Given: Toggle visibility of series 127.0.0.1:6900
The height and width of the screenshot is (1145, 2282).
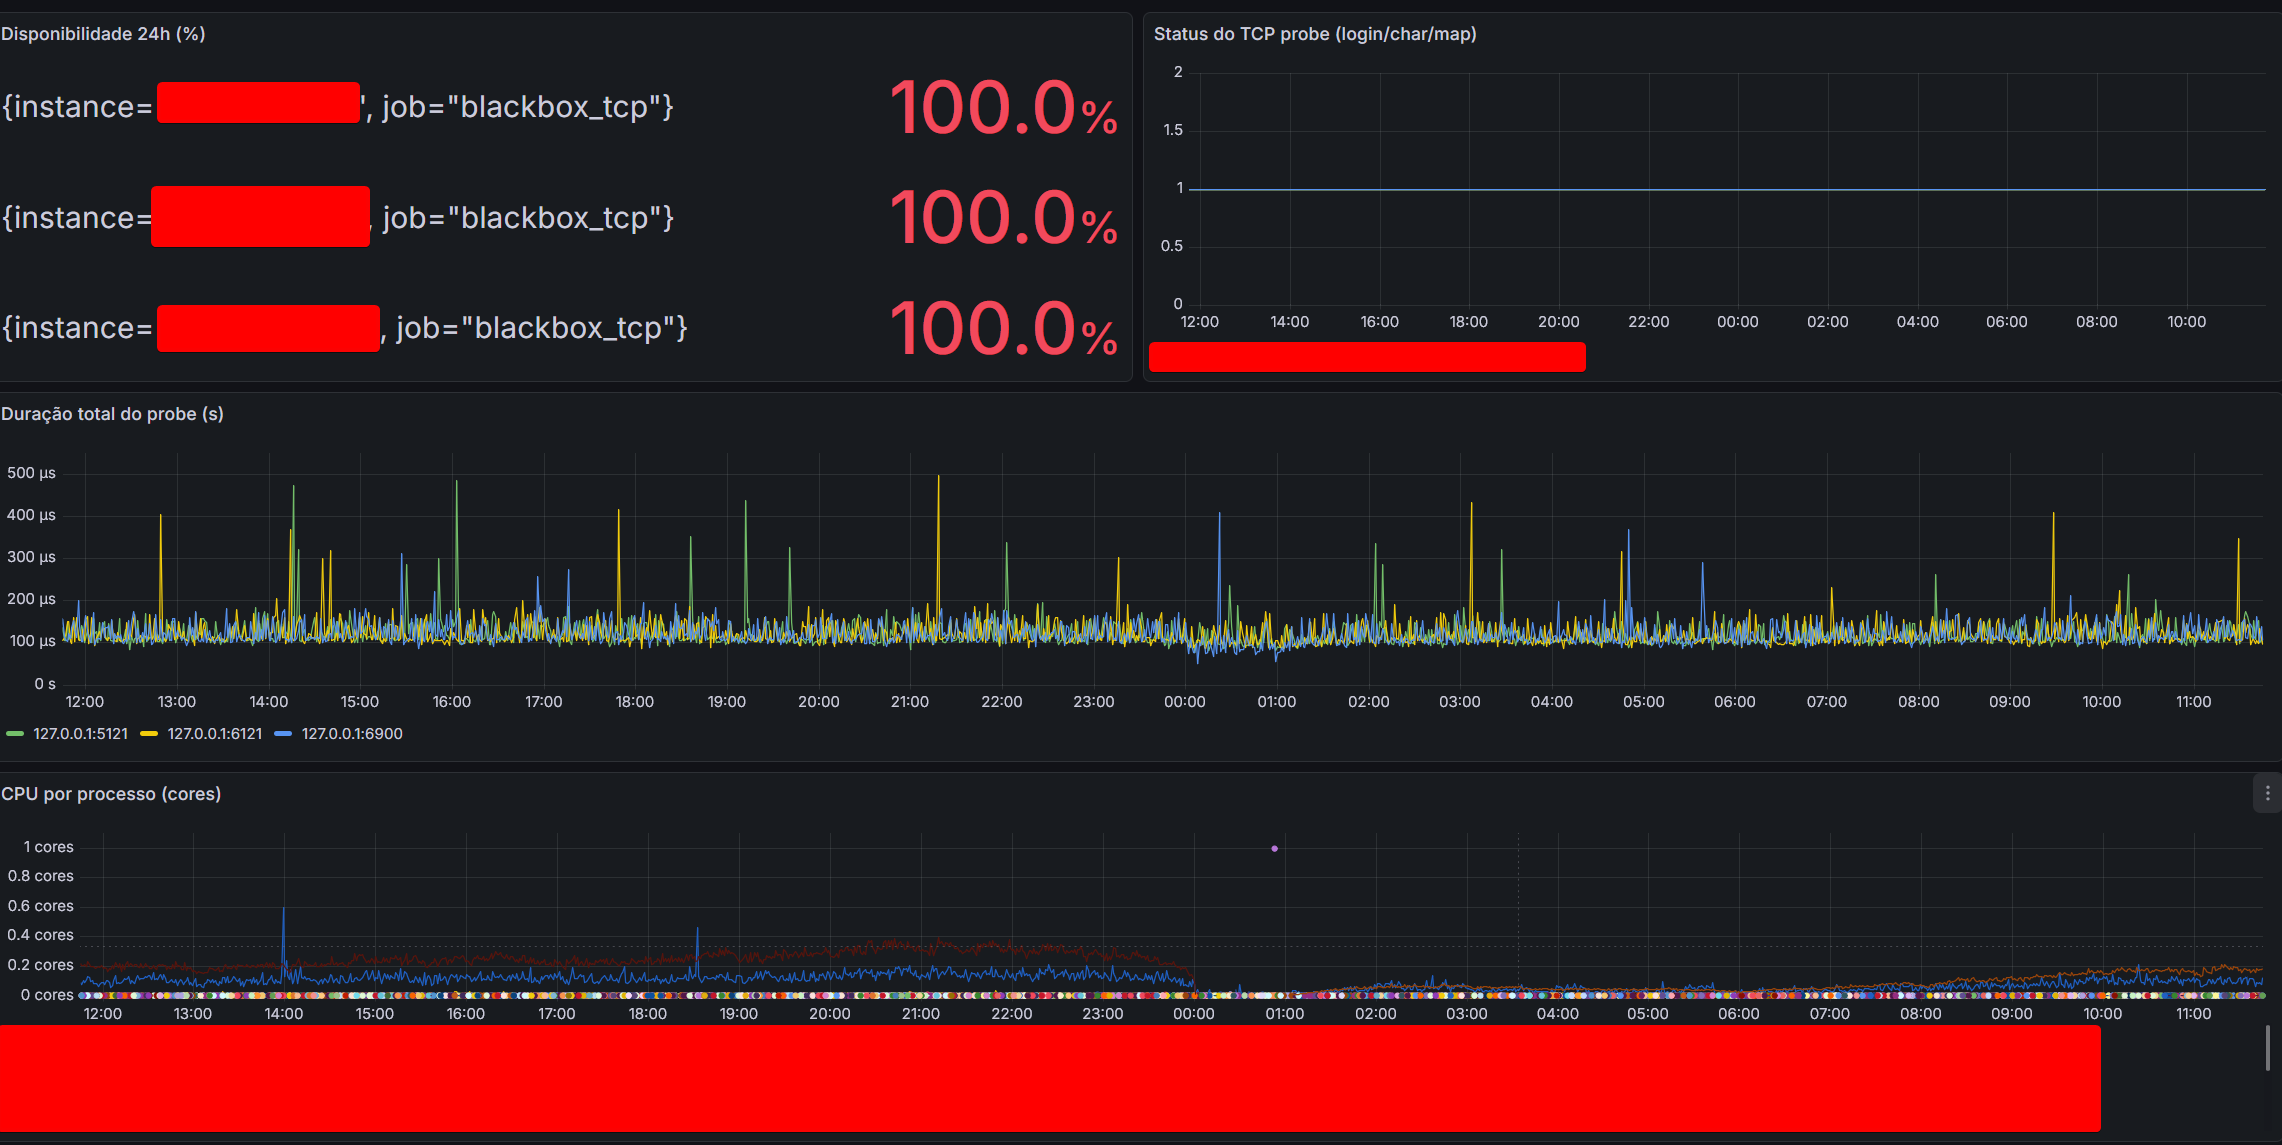Looking at the screenshot, I should (x=352, y=734).
